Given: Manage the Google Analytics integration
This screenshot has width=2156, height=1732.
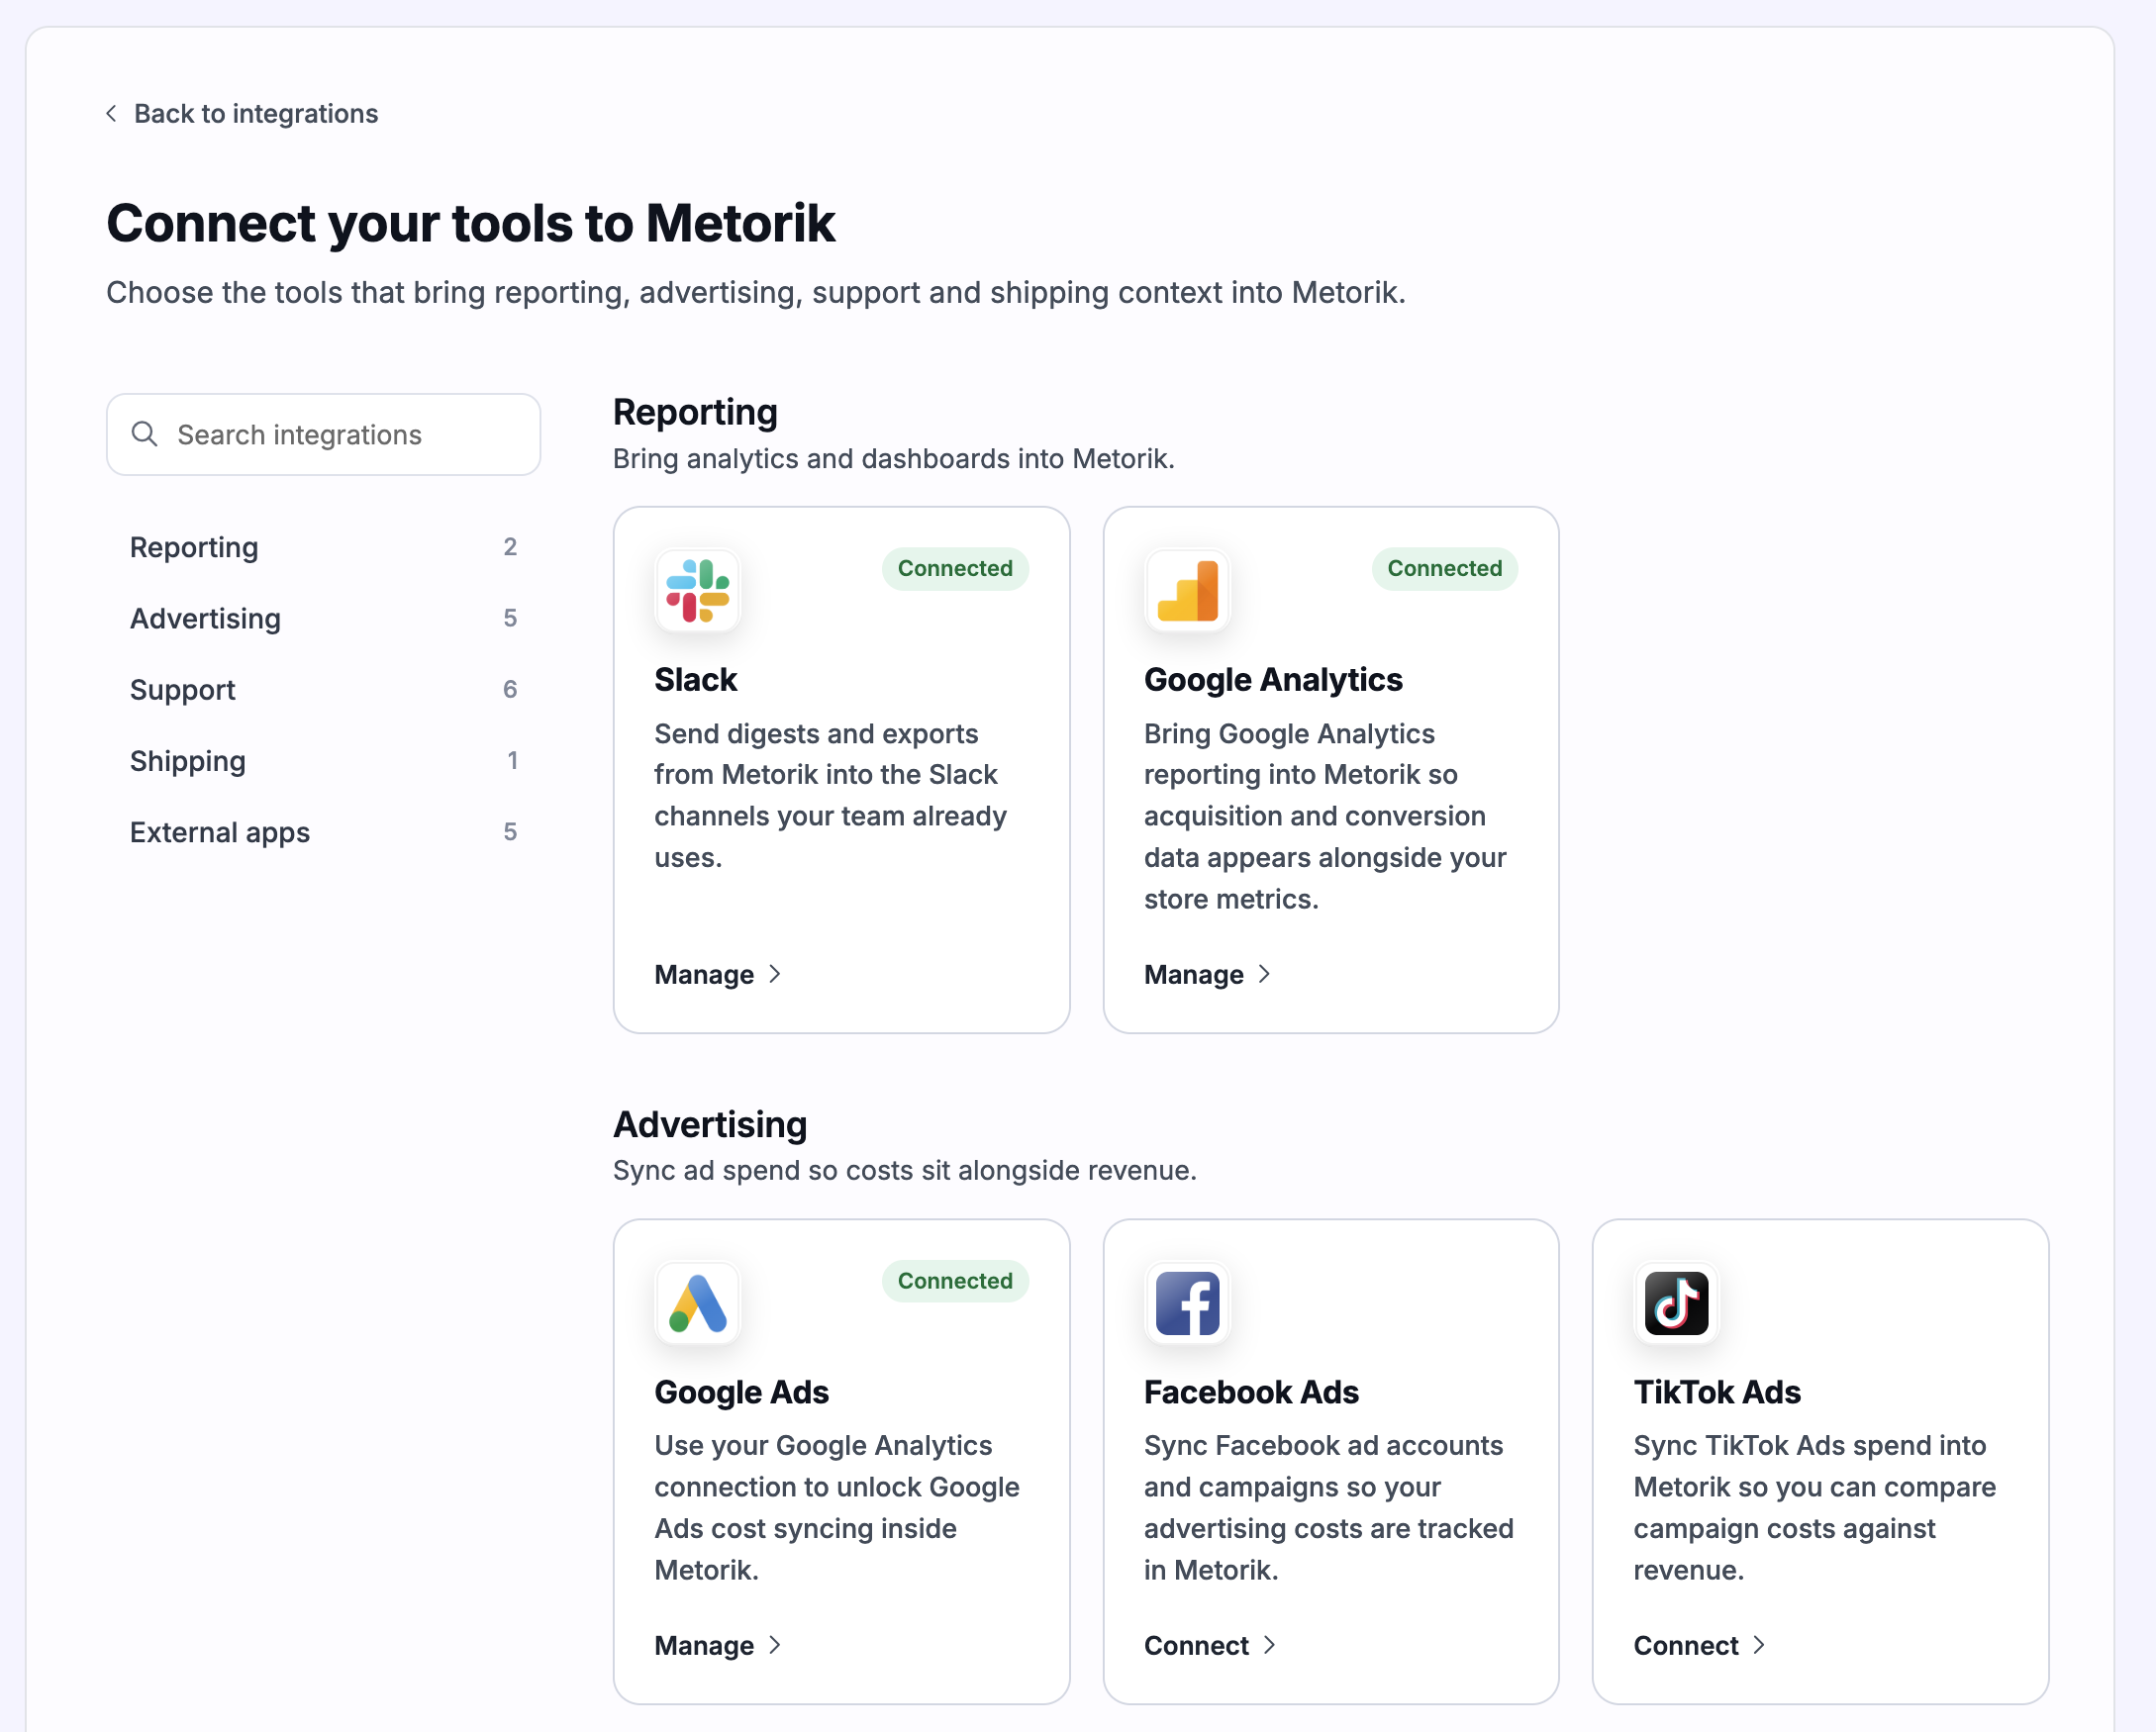Looking at the screenshot, I should (1208, 974).
